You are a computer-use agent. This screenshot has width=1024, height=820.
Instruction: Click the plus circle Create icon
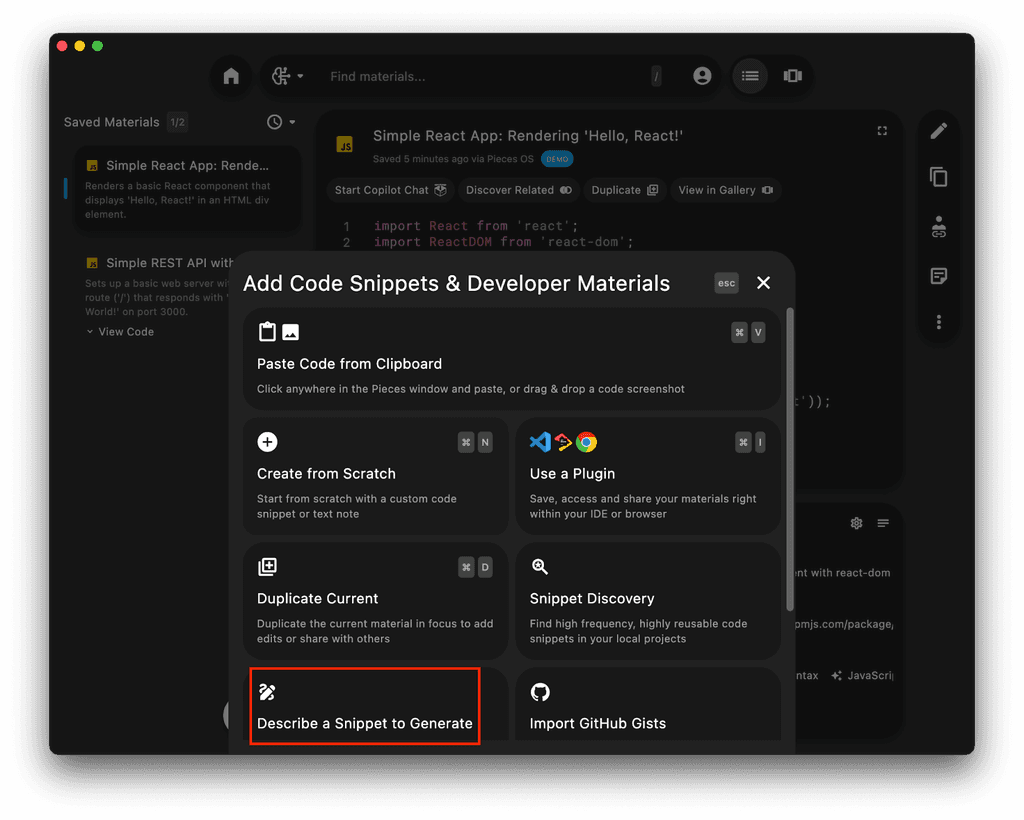(x=267, y=442)
